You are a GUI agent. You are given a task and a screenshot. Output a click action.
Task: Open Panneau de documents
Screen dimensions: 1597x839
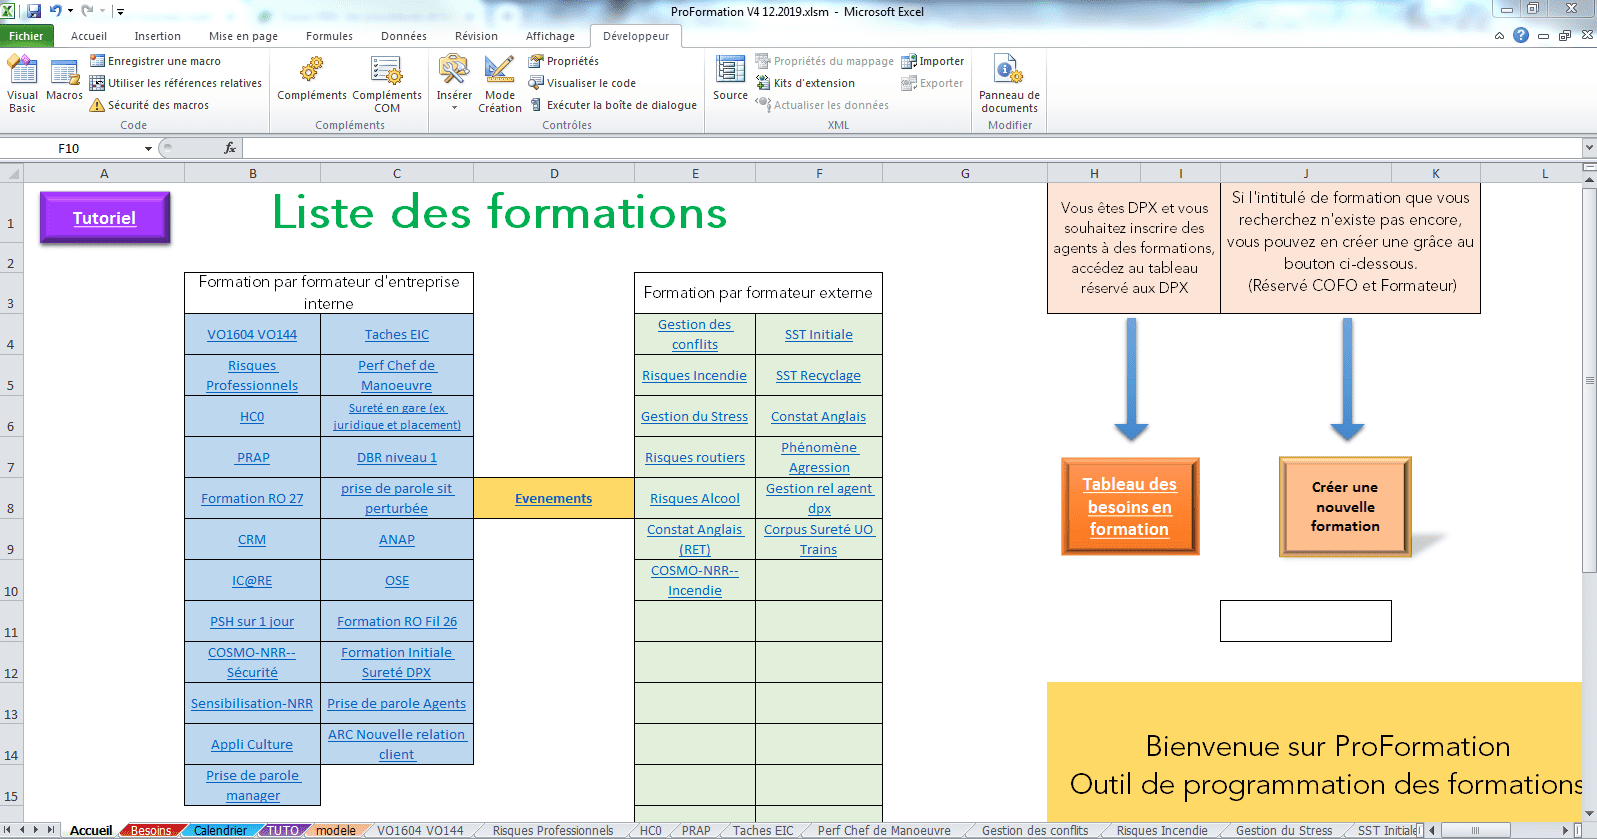pyautogui.click(x=1009, y=83)
